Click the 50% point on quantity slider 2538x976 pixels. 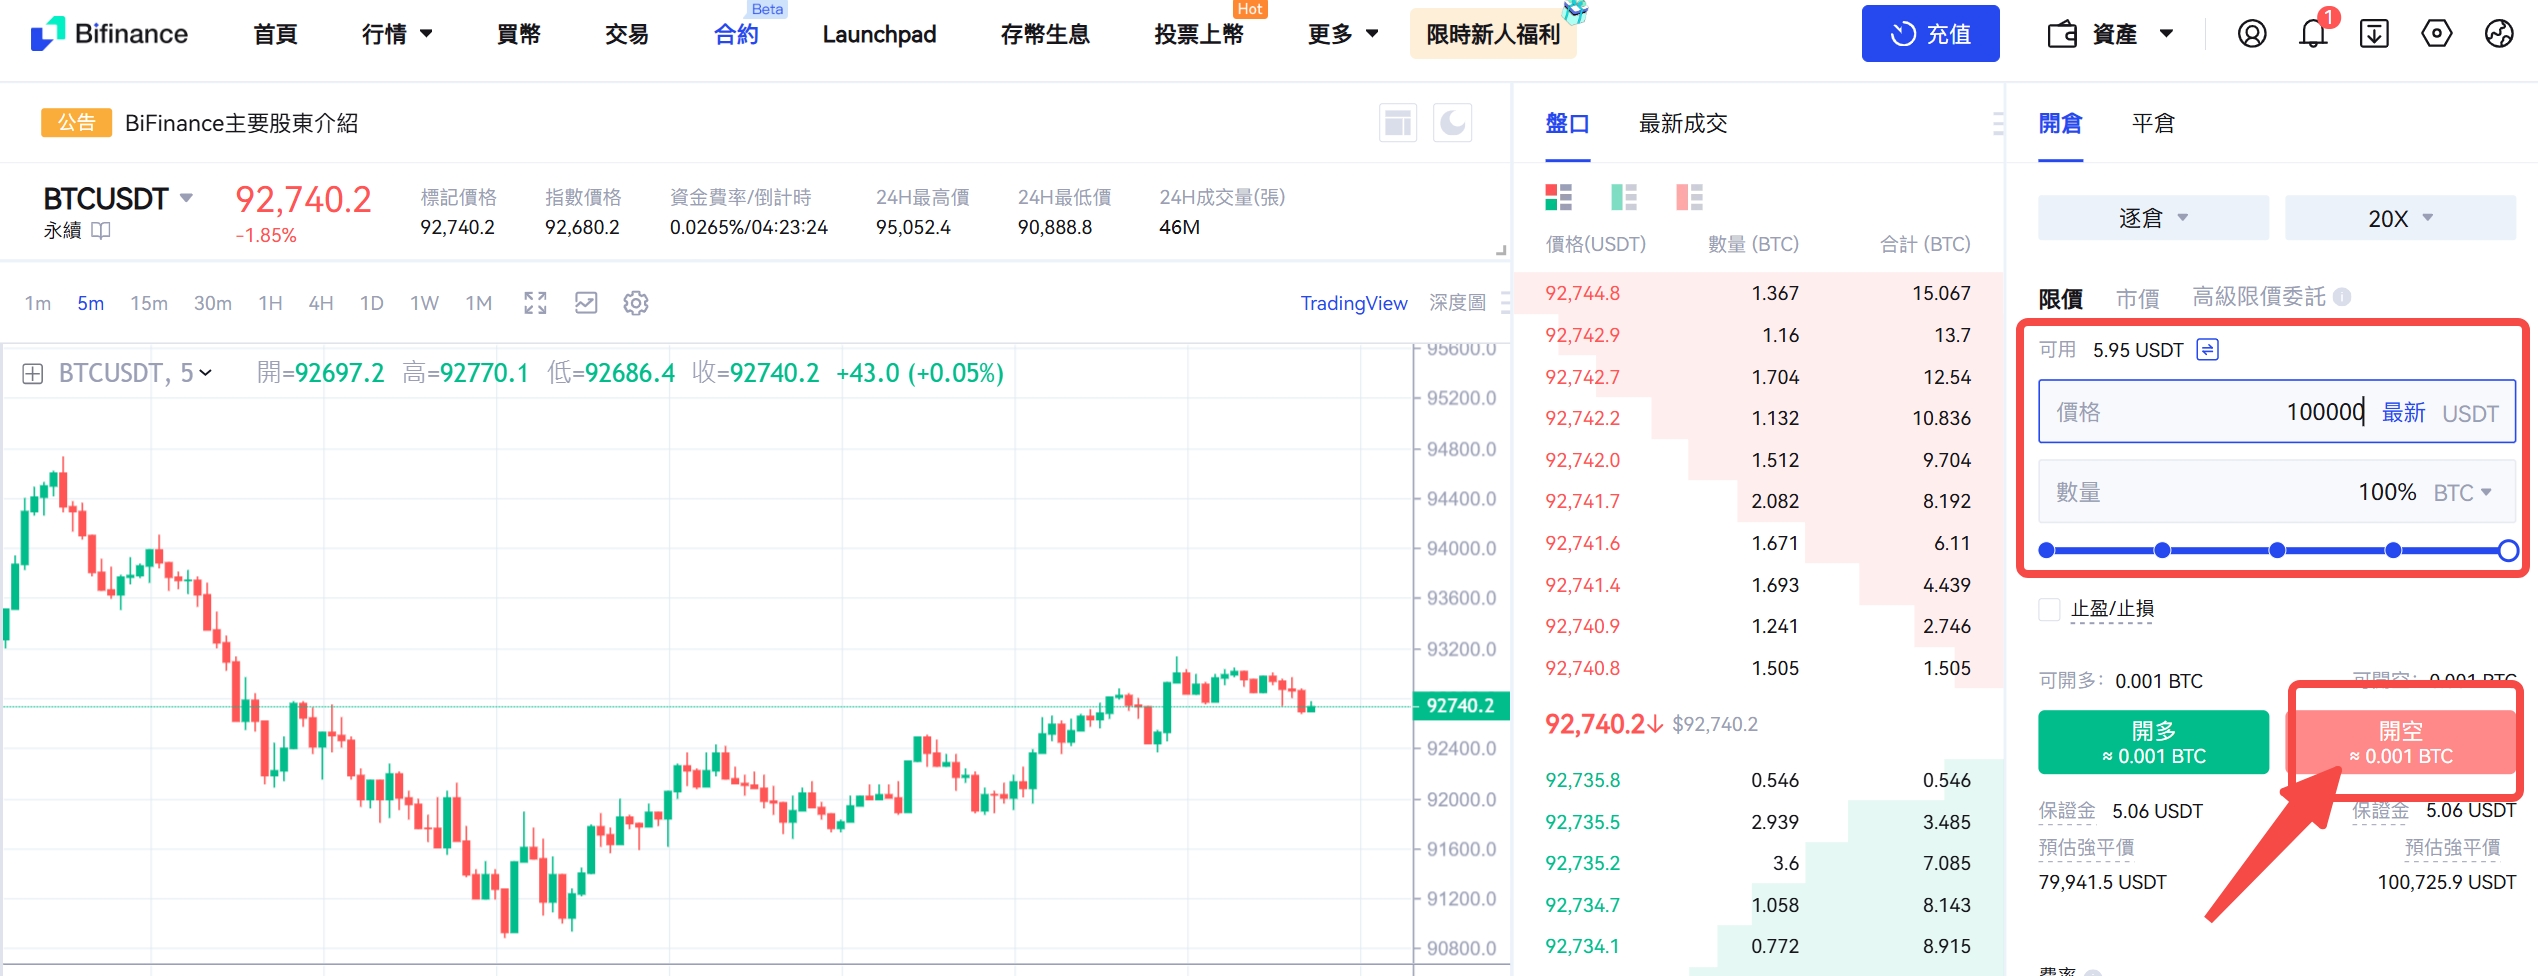click(2277, 550)
